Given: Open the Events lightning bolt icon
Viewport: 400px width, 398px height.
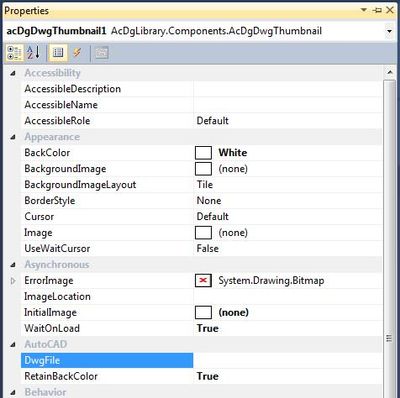Looking at the screenshot, I should (77, 53).
